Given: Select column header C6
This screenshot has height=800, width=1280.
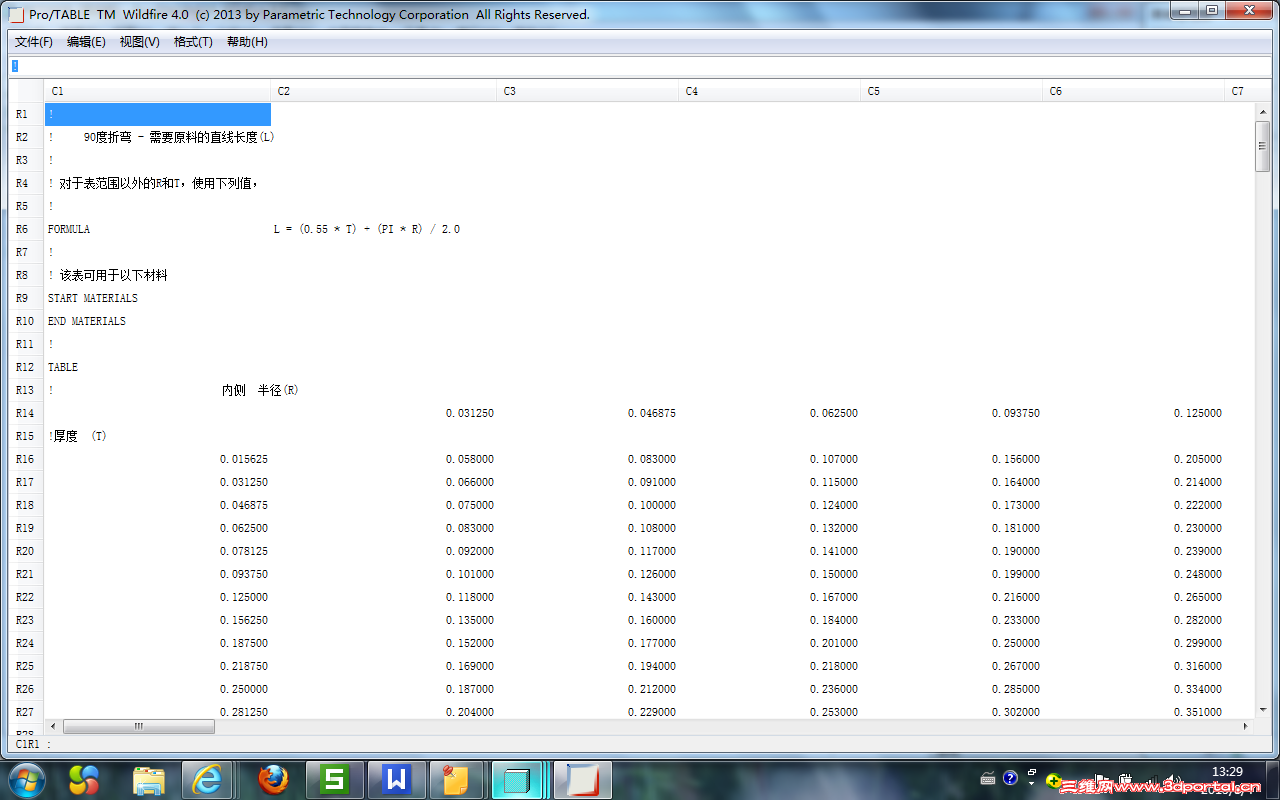Looking at the screenshot, I should [1134, 91].
